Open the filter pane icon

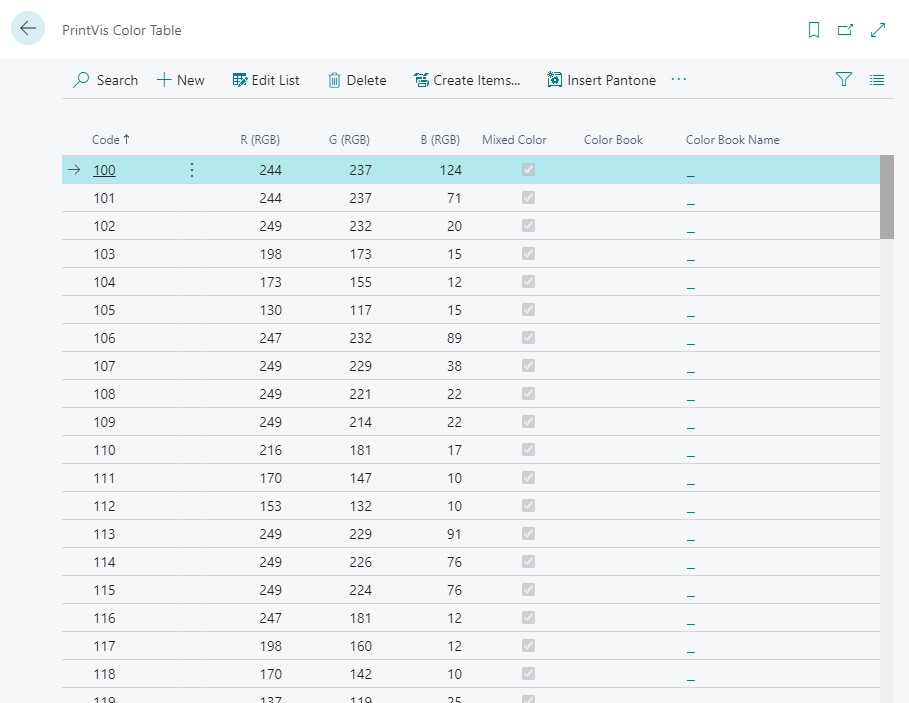click(843, 79)
